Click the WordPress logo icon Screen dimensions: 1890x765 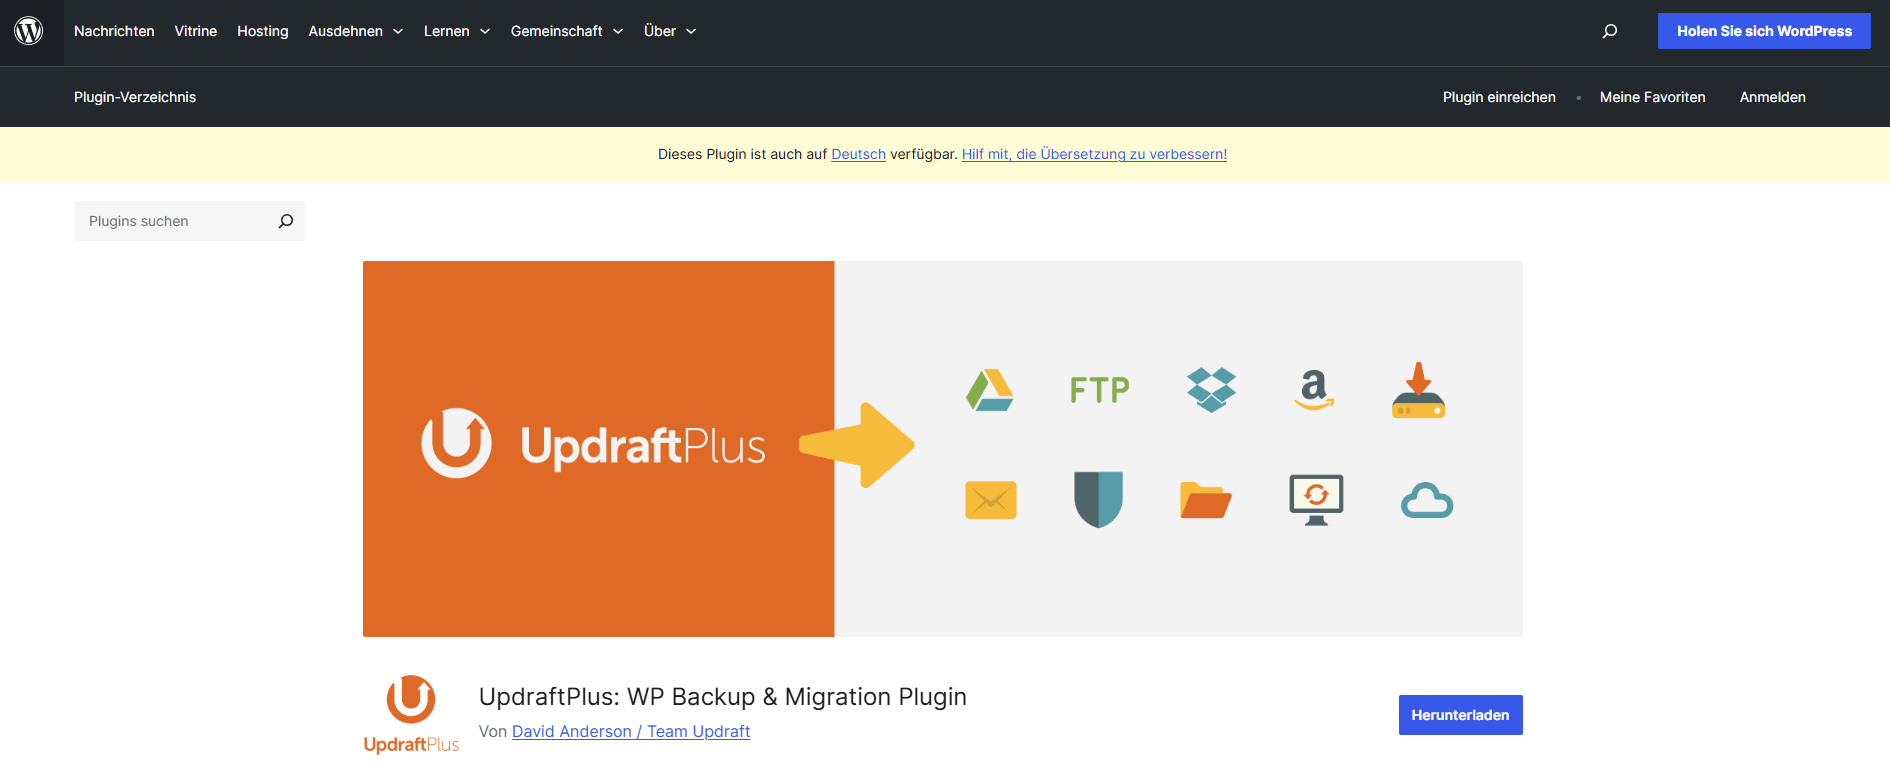29,31
